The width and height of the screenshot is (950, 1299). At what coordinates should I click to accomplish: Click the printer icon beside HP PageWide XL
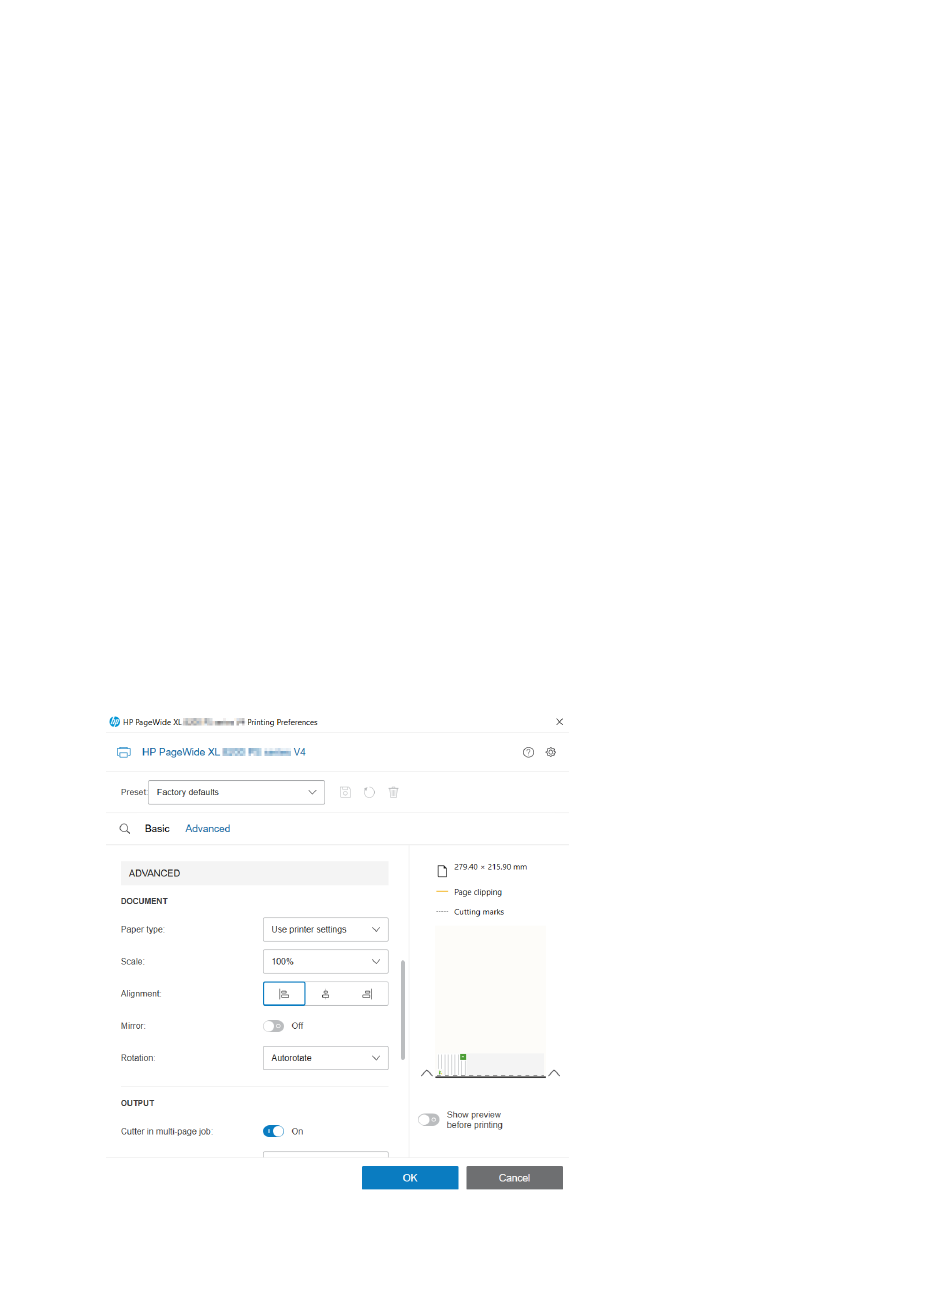click(124, 752)
